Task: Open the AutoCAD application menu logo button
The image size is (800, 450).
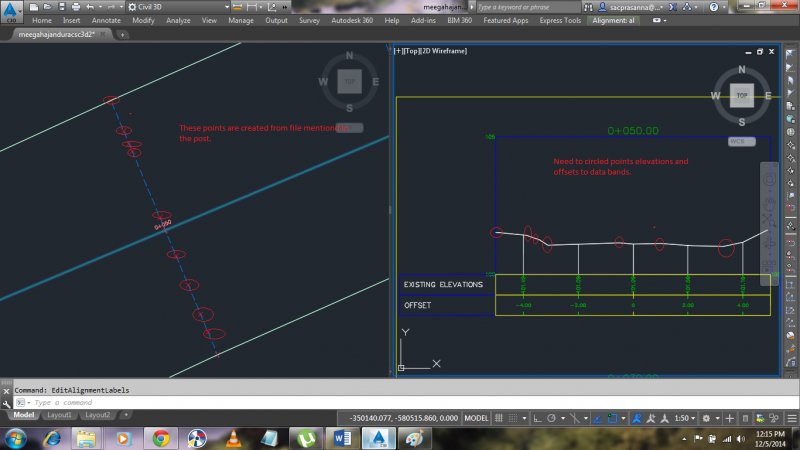Action: (x=11, y=12)
